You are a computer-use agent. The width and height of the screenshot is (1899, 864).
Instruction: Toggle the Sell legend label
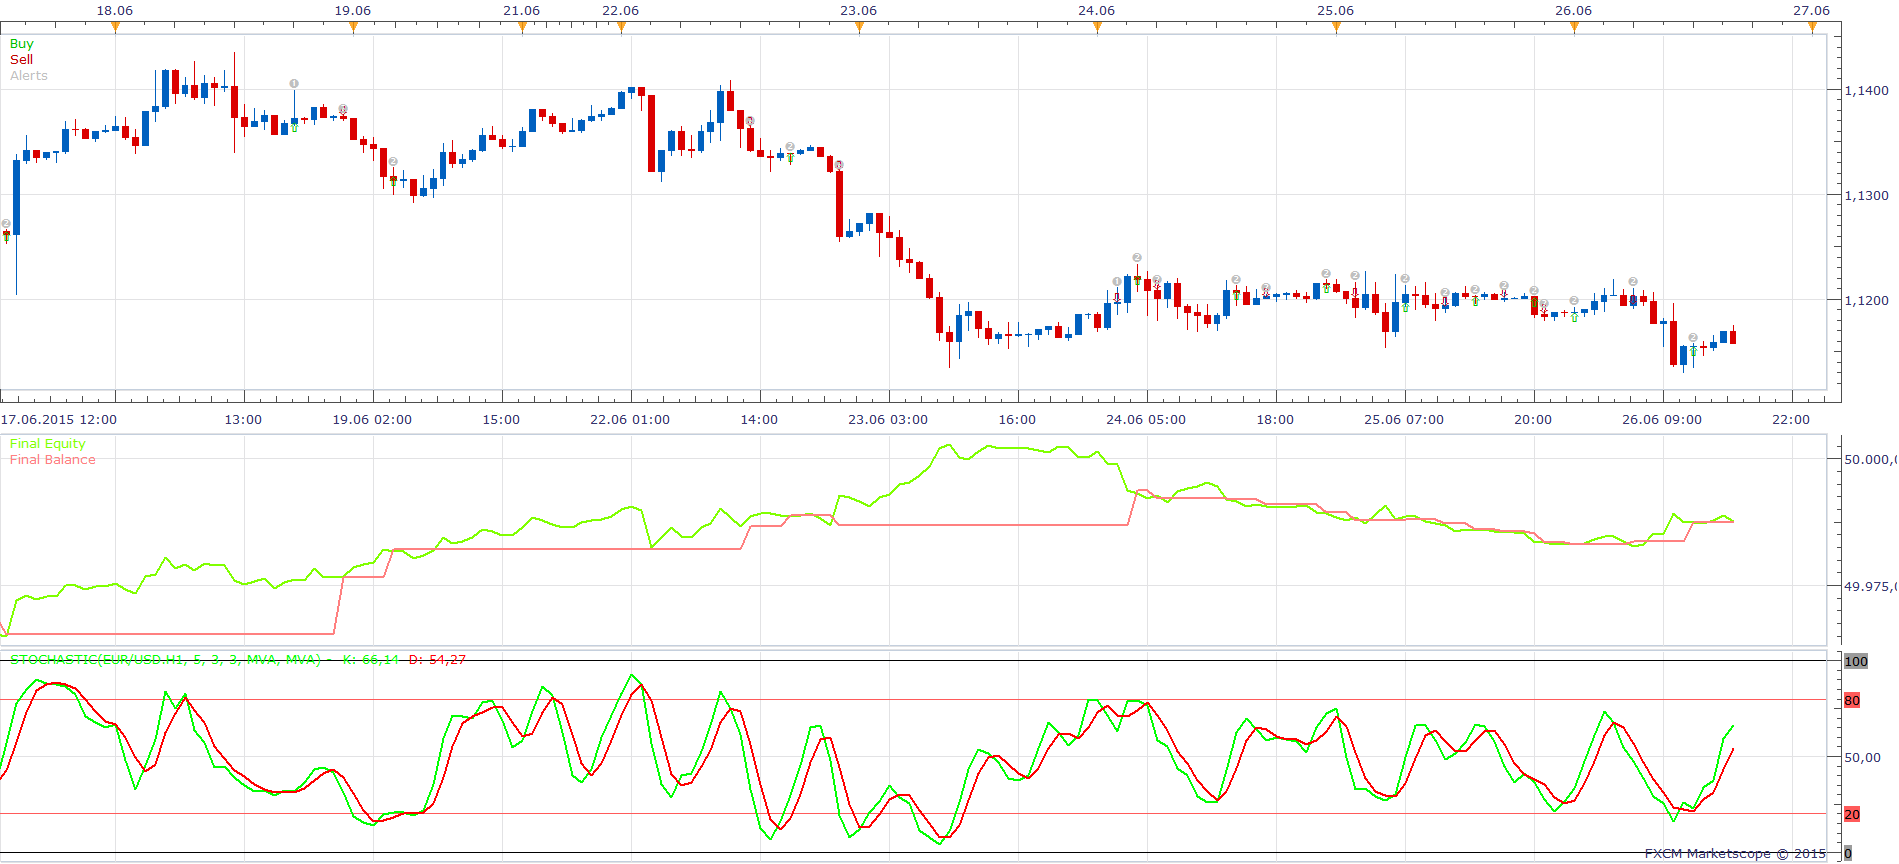pyautogui.click(x=21, y=60)
